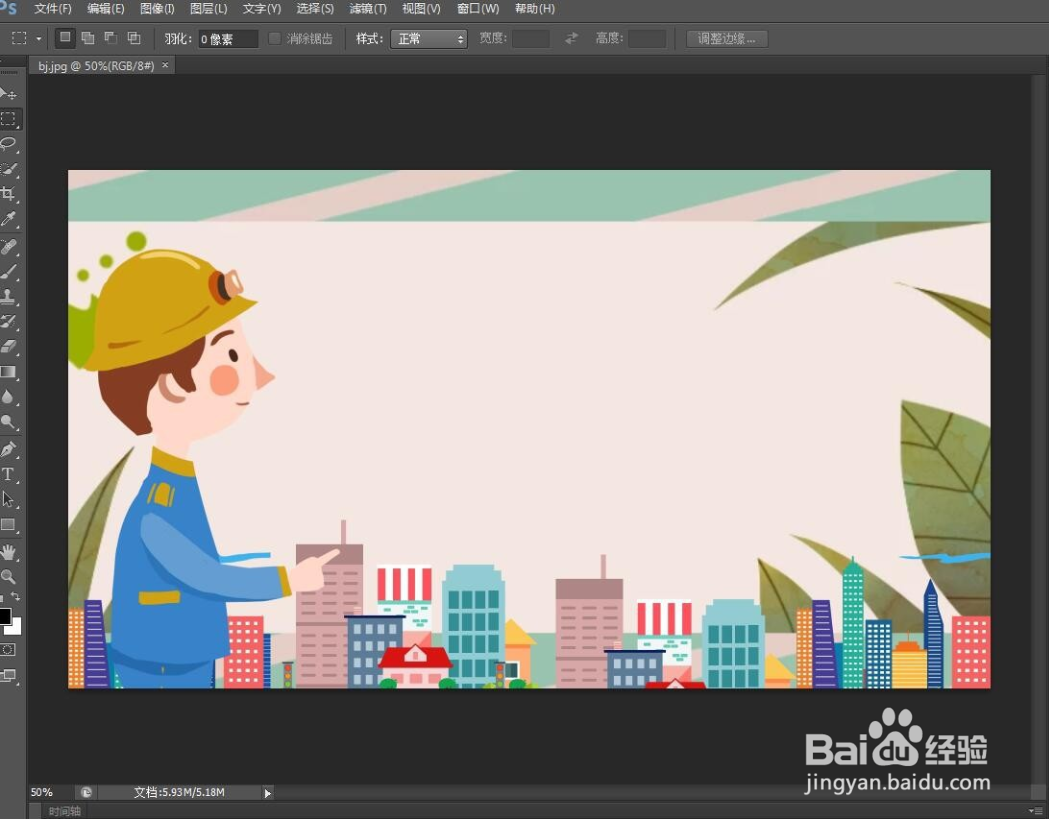1049x819 pixels.
Task: Select the Brush tool
Action: click(9, 272)
